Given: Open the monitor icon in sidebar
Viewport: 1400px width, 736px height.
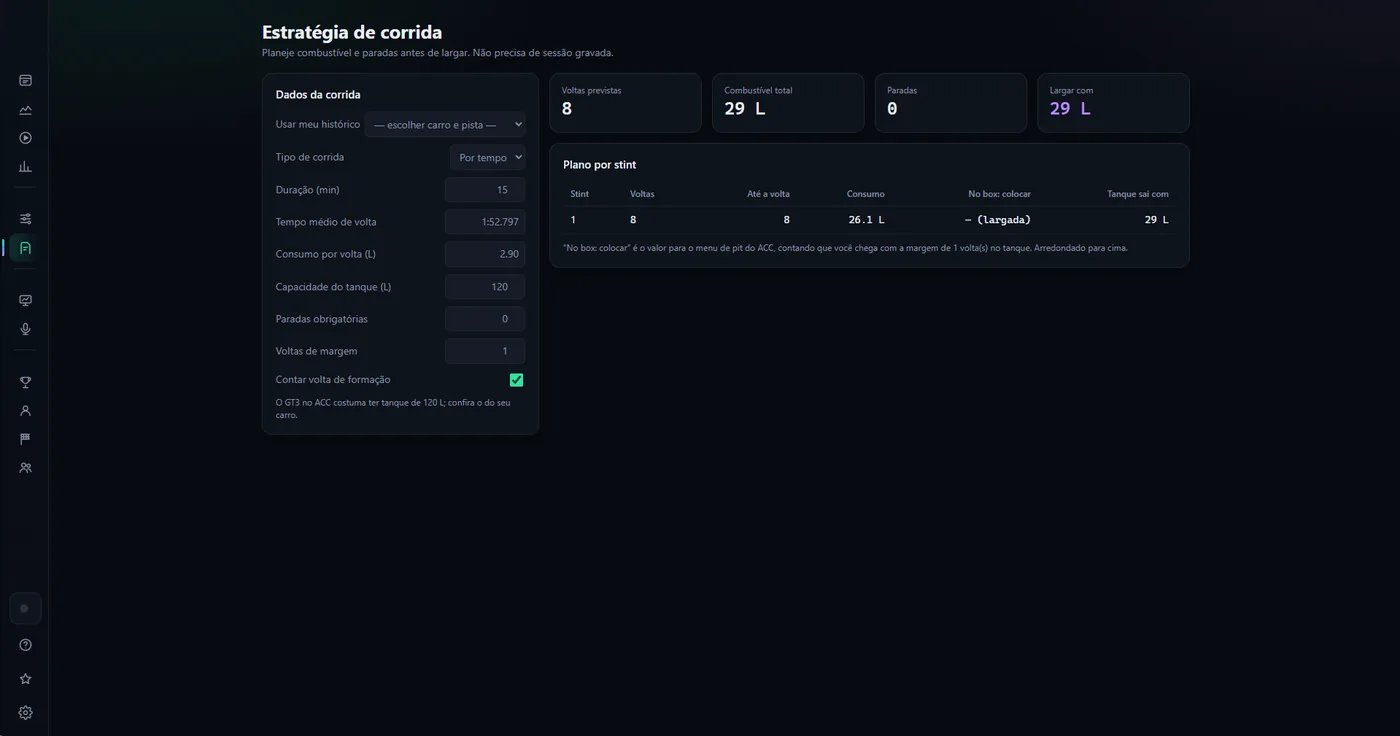Looking at the screenshot, I should pos(25,300).
